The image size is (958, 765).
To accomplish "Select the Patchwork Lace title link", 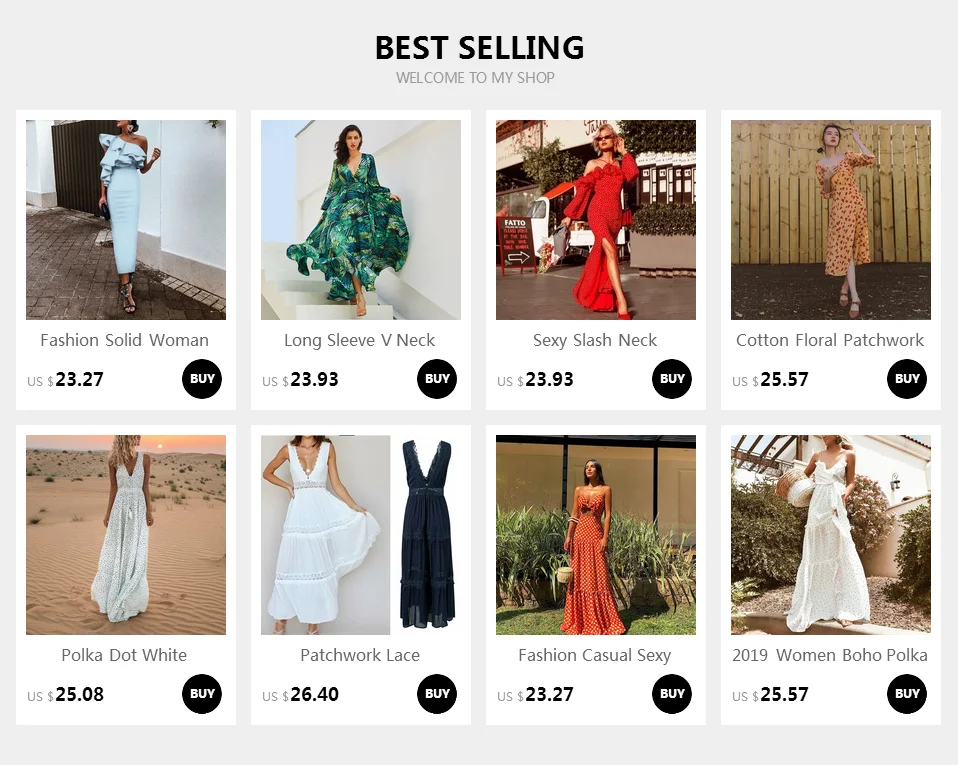I will (x=360, y=655).
